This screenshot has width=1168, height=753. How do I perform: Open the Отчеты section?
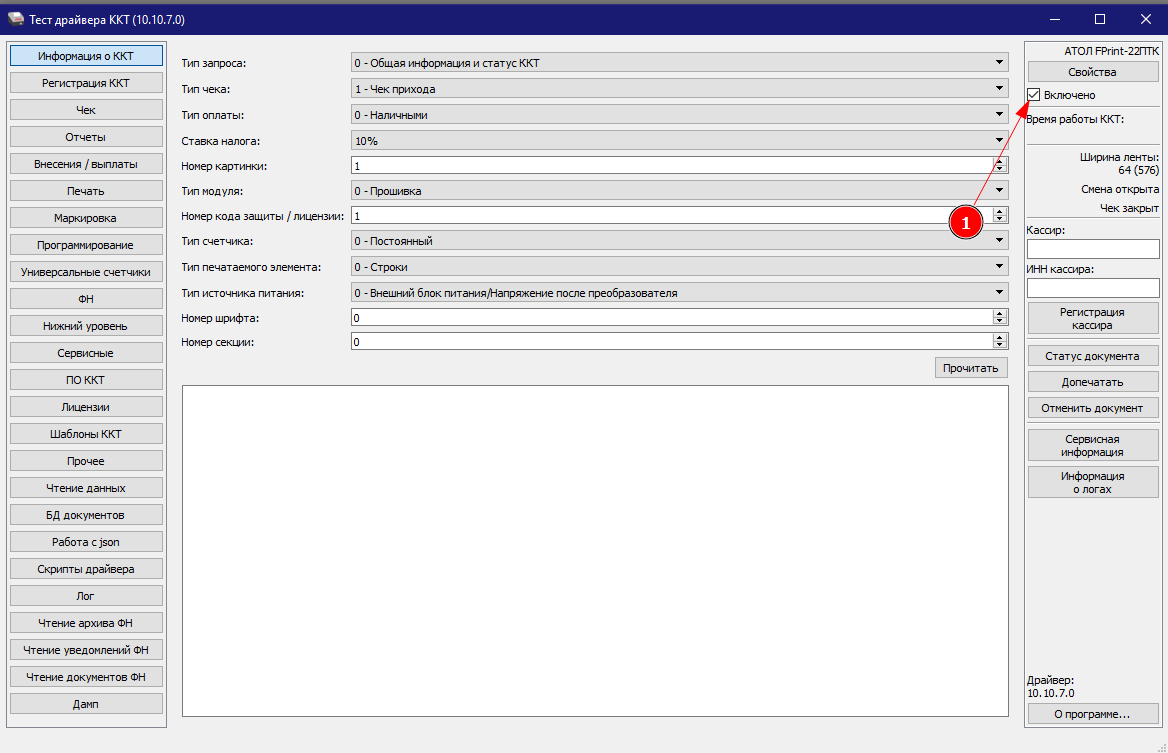[x=86, y=137]
